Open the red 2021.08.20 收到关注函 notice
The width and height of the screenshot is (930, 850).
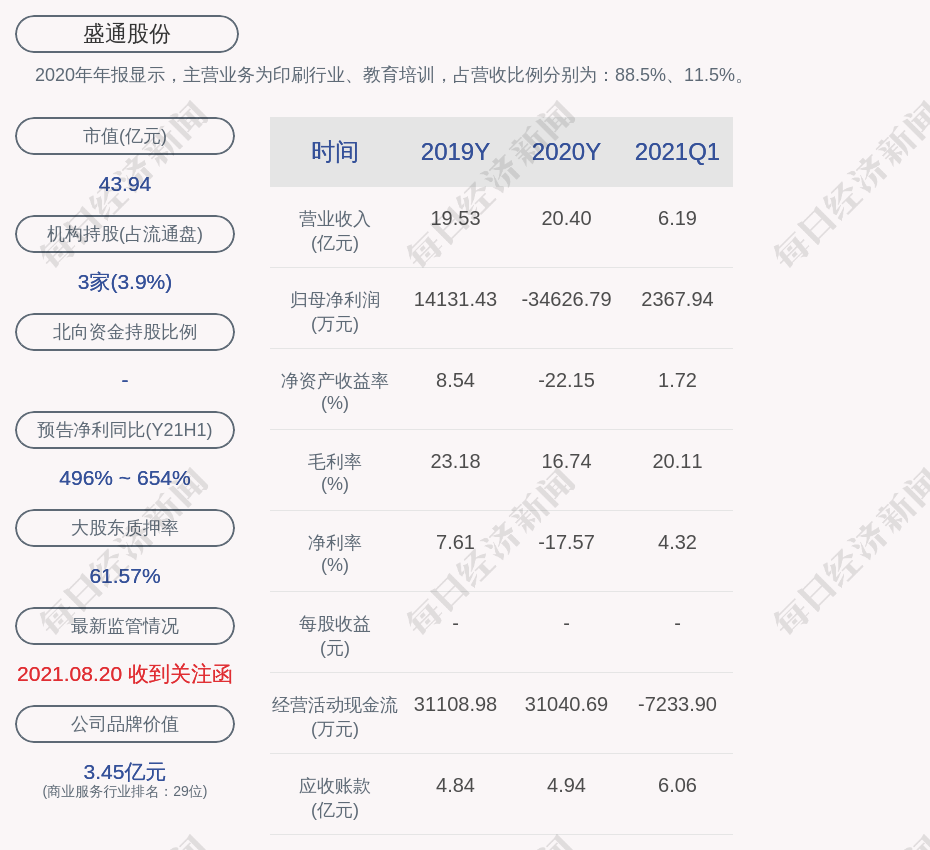(125, 674)
